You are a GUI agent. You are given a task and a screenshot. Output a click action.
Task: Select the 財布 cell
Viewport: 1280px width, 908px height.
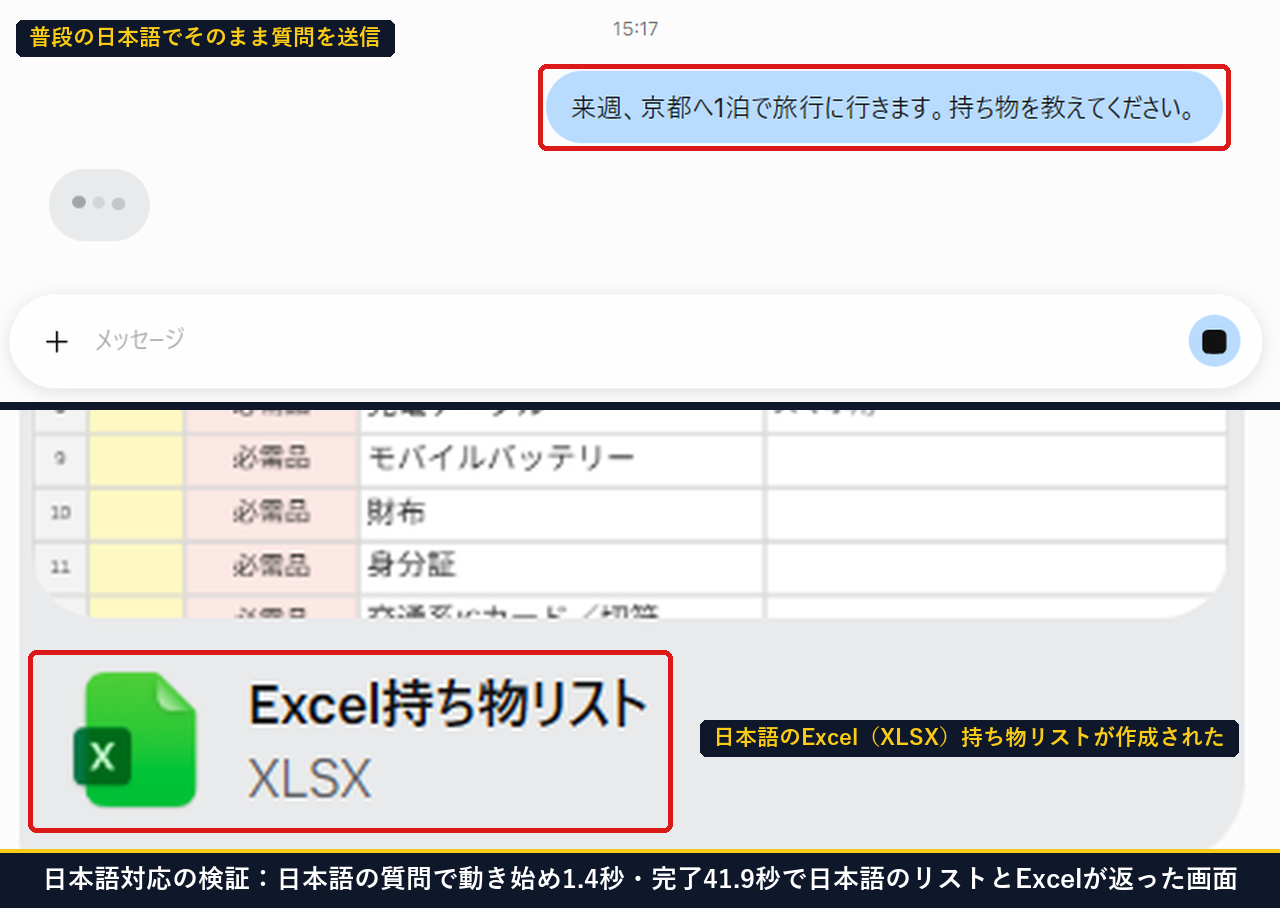pos(562,513)
